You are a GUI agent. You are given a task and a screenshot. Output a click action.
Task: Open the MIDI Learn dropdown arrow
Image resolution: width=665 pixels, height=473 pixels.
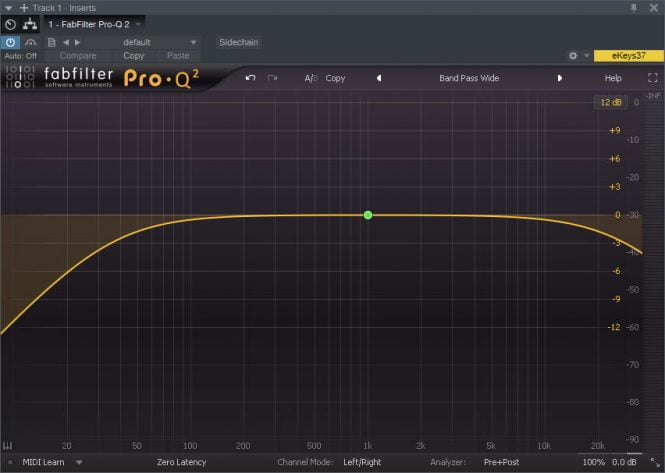(79, 462)
